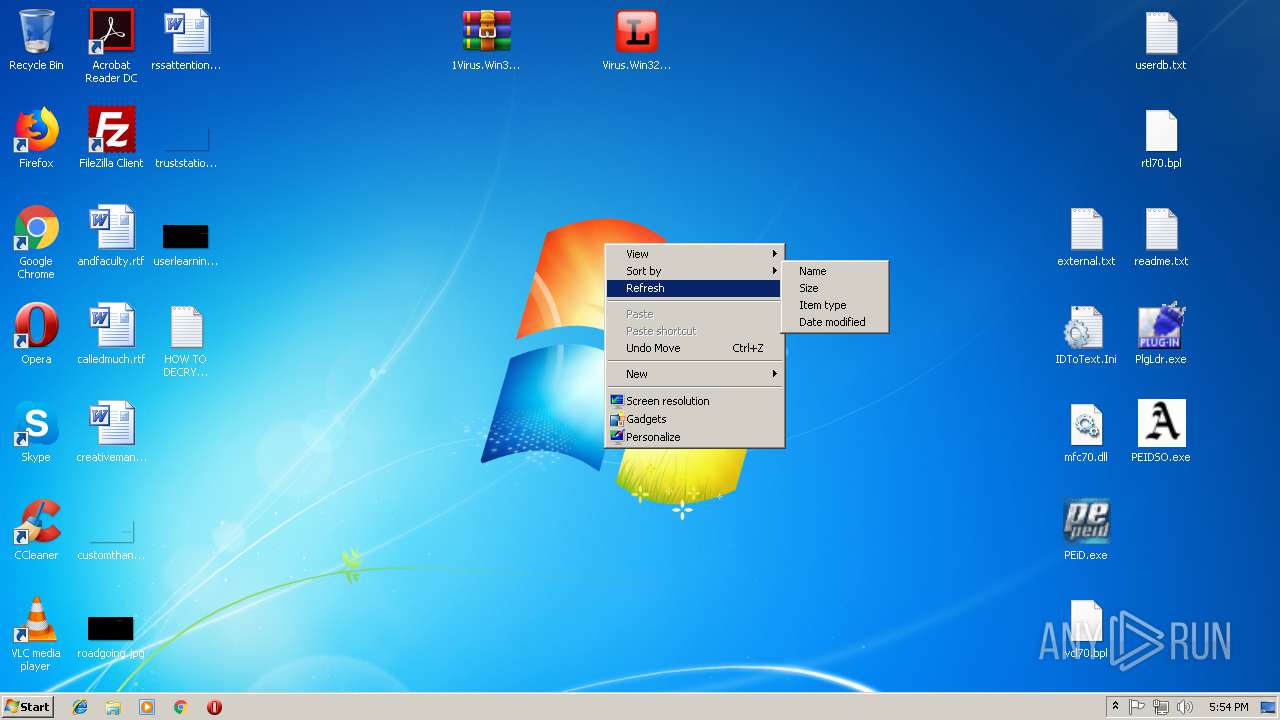Sort desktop icons by Size
This screenshot has height=720, width=1280.
click(x=834, y=288)
